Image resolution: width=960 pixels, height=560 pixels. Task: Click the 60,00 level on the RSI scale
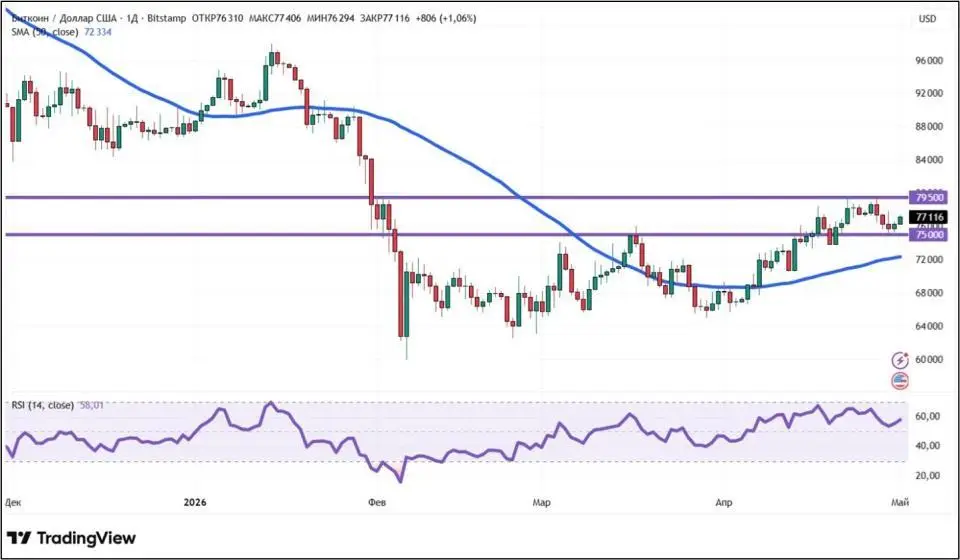pyautogui.click(x=929, y=416)
